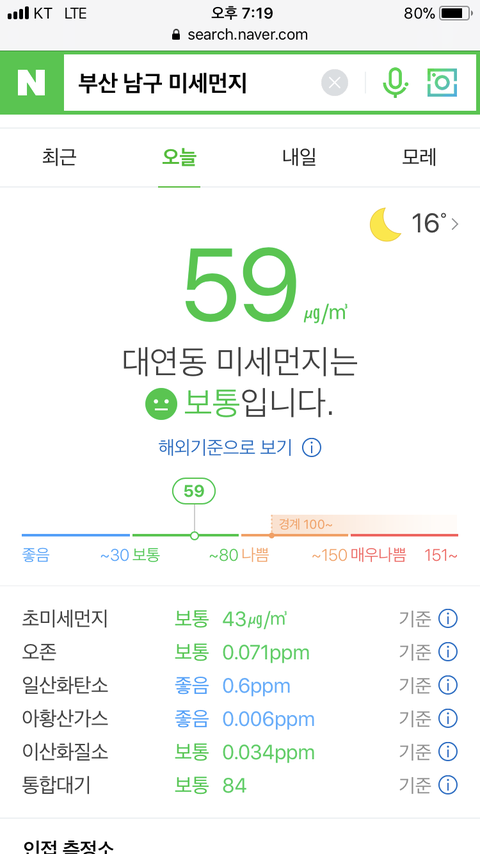Switch to the 최근 tab
Screen dimensions: 480x854
coord(59,157)
